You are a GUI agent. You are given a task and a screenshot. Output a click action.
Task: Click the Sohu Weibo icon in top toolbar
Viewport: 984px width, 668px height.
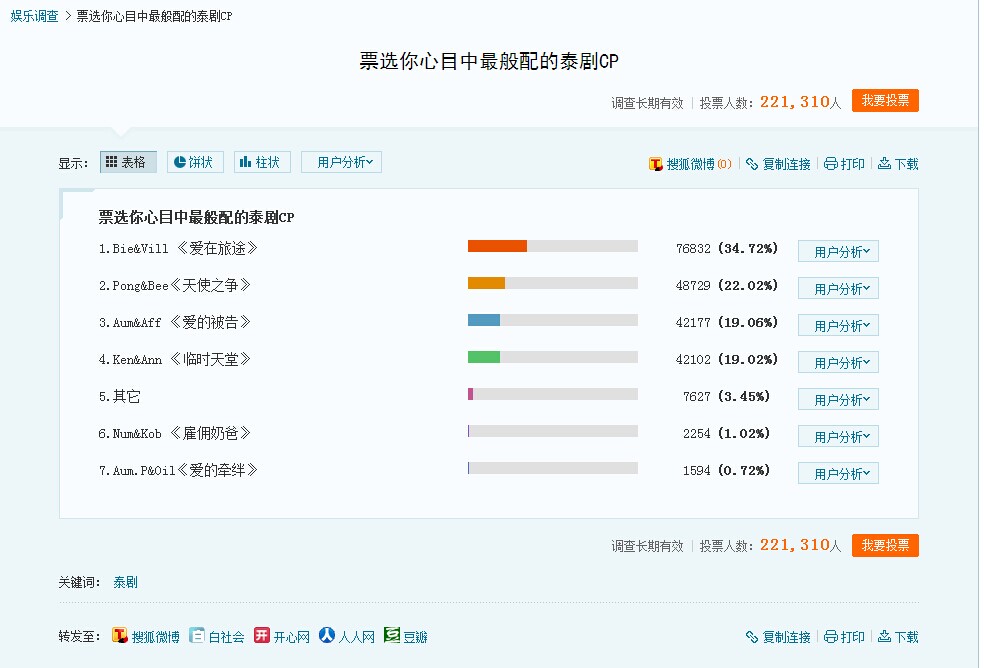coord(655,164)
